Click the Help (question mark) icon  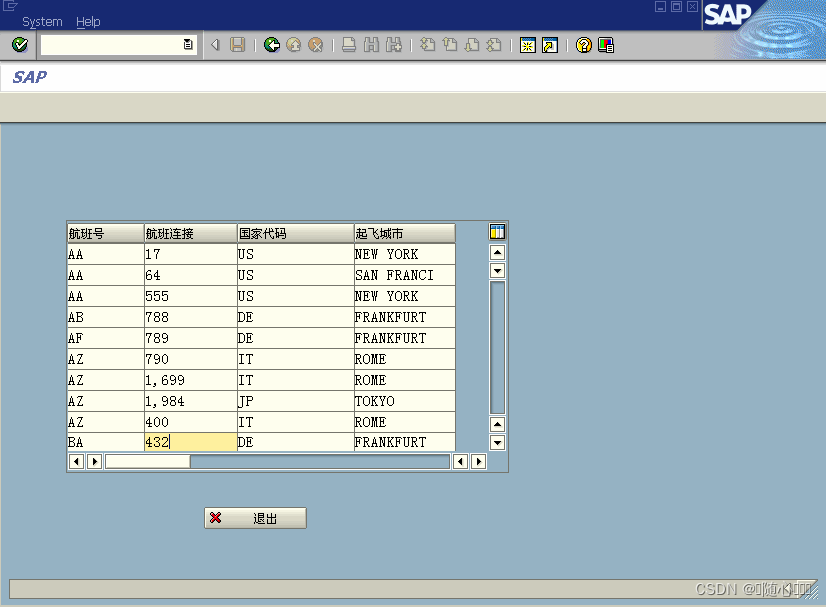[583, 44]
